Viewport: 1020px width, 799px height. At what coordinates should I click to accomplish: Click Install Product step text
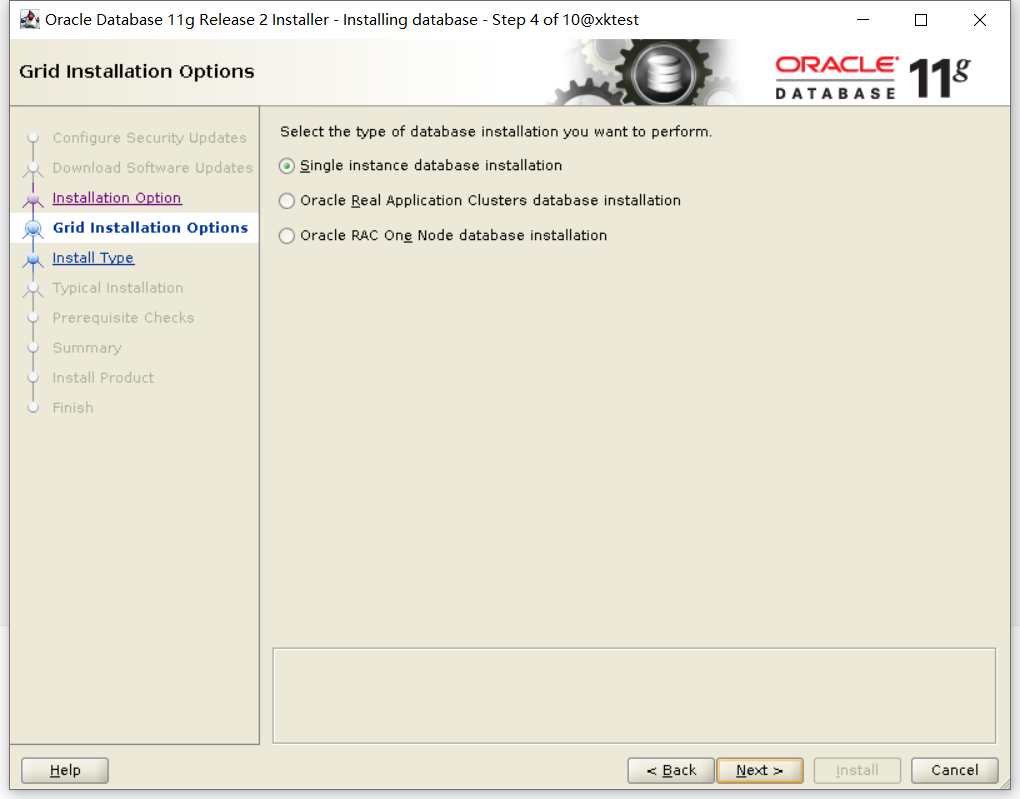103,378
